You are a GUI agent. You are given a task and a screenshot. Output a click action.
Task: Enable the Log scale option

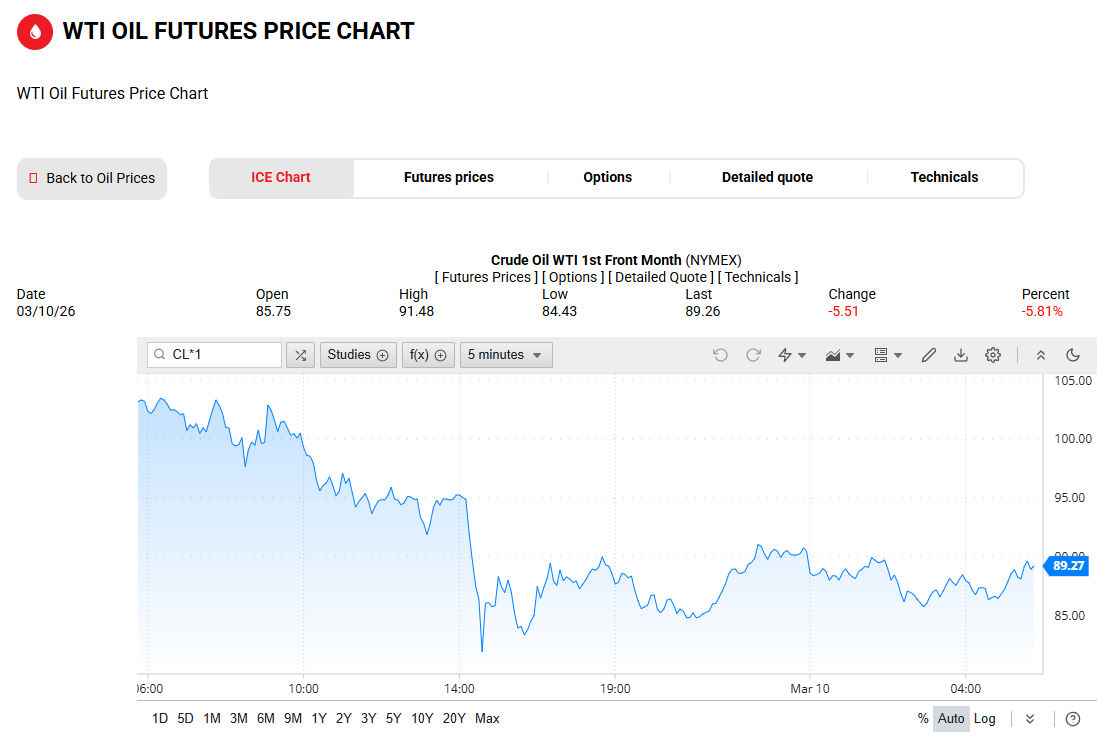tap(985, 718)
